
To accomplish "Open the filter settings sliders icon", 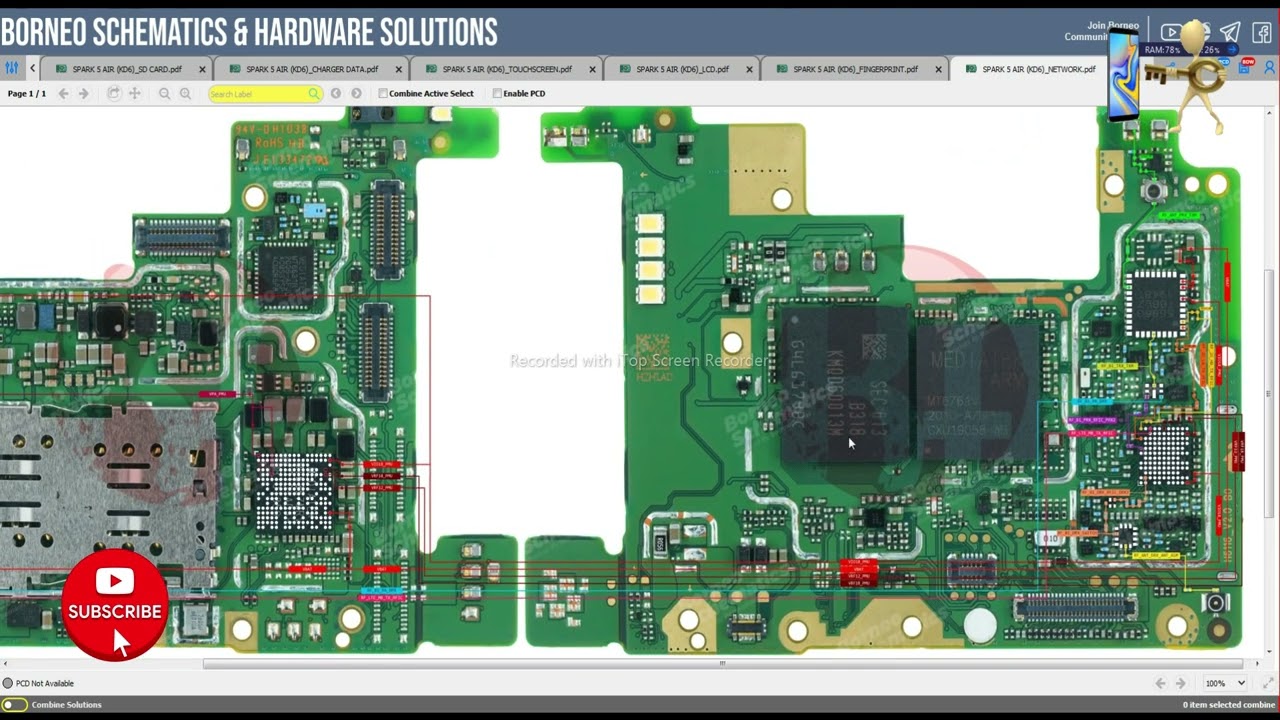I will pyautogui.click(x=11, y=69).
